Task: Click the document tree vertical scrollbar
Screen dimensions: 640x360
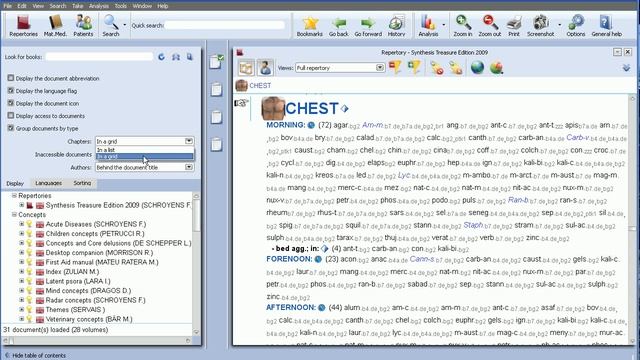Action: click(196, 264)
